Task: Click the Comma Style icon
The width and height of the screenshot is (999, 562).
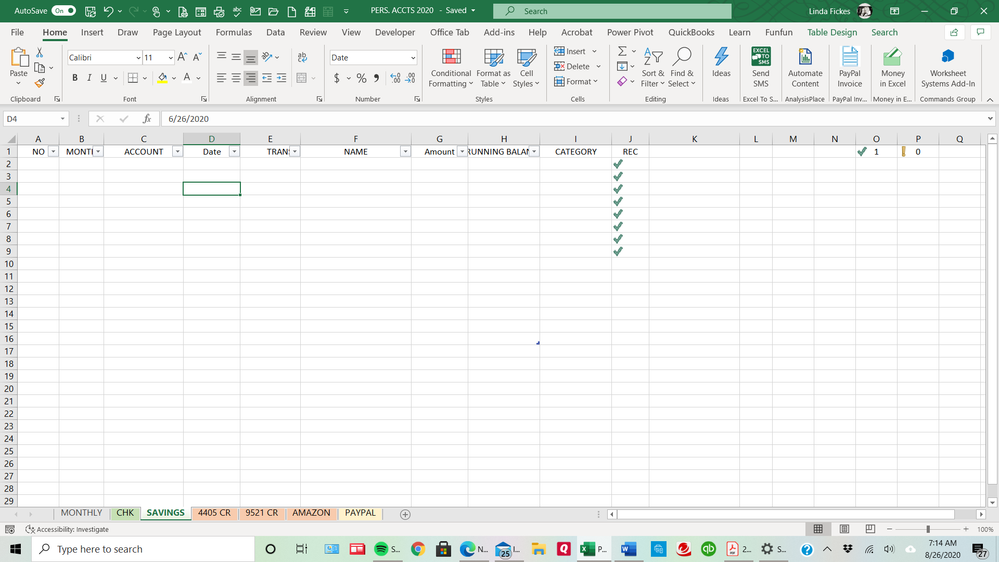Action: pos(377,78)
